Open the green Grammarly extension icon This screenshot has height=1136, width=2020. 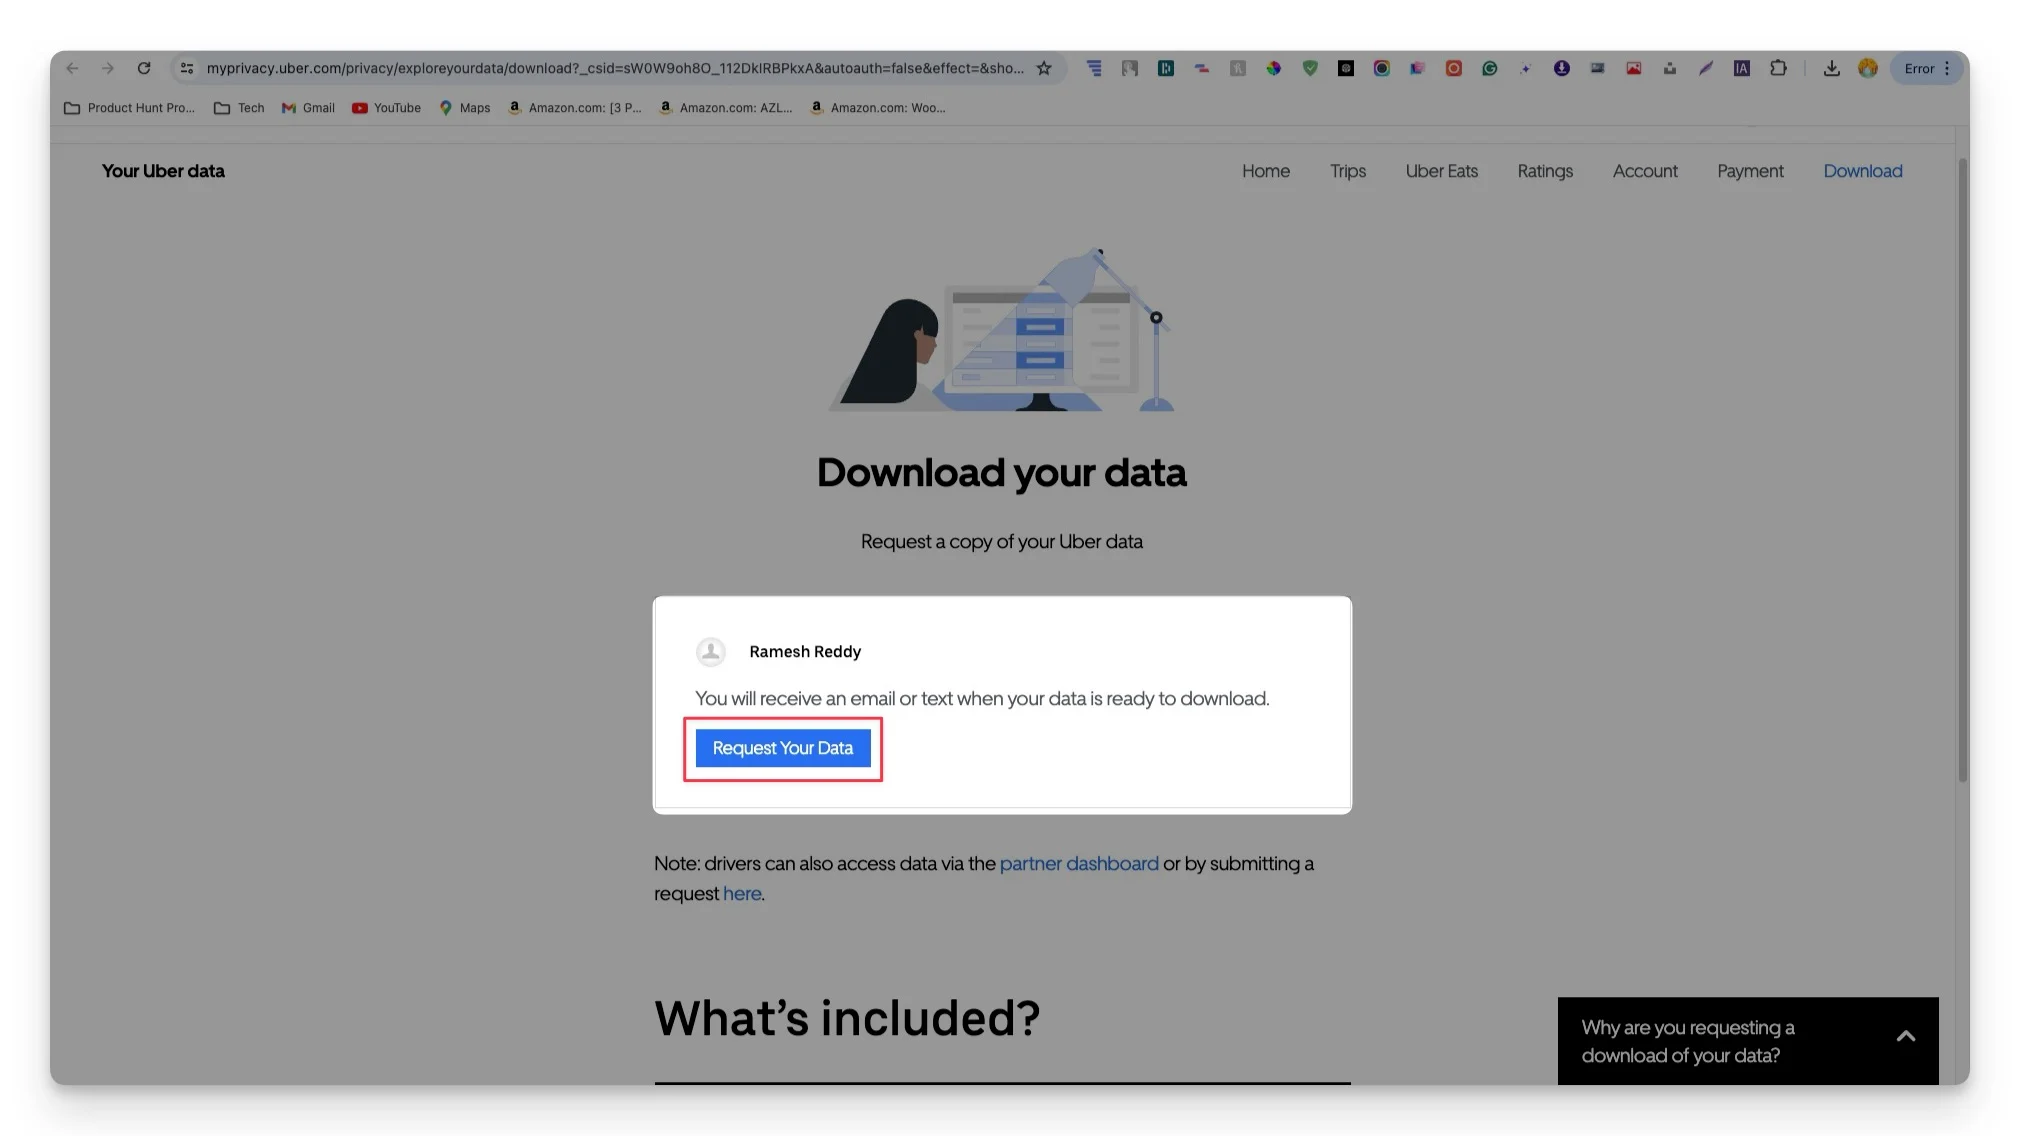pos(1490,68)
